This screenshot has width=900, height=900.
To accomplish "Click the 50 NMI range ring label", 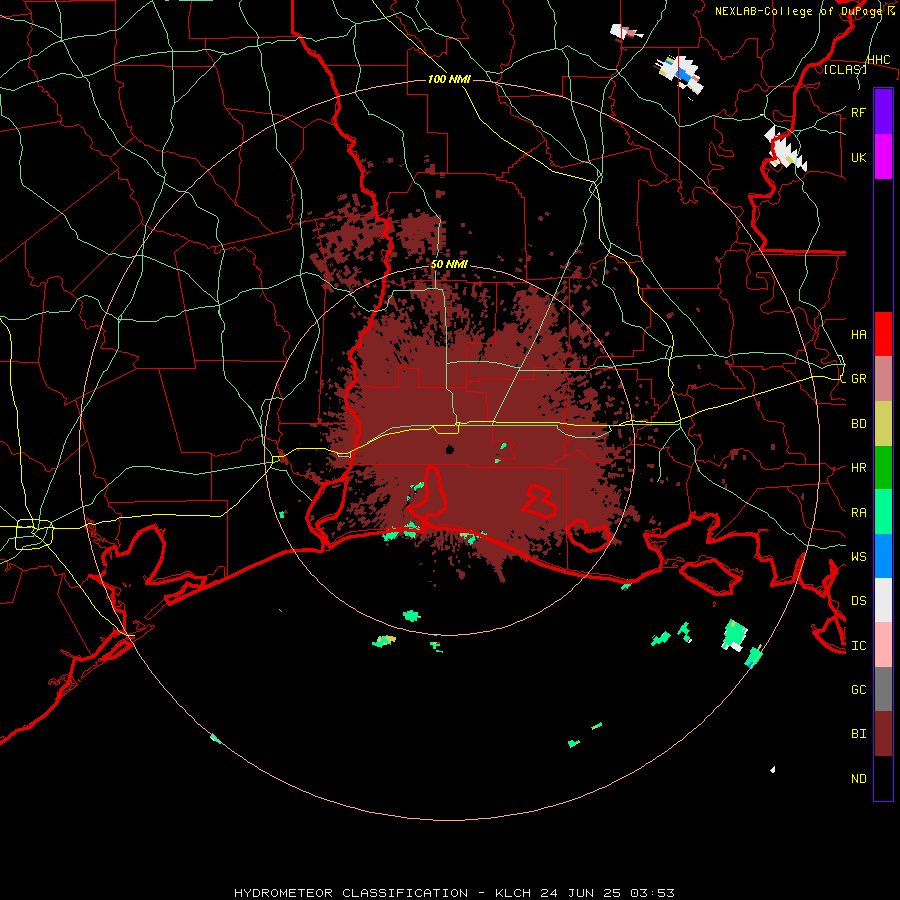I will click(x=449, y=265).
